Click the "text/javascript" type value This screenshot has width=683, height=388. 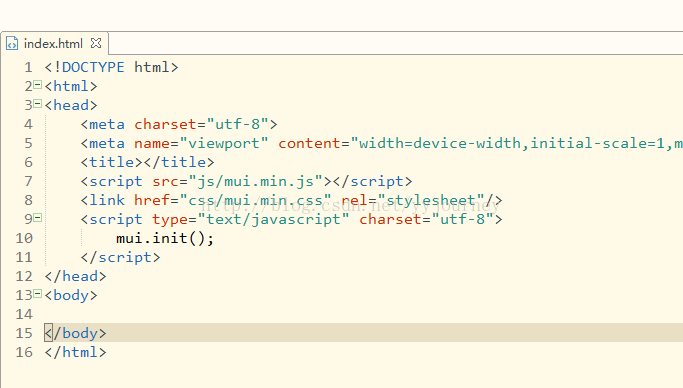tap(273, 219)
